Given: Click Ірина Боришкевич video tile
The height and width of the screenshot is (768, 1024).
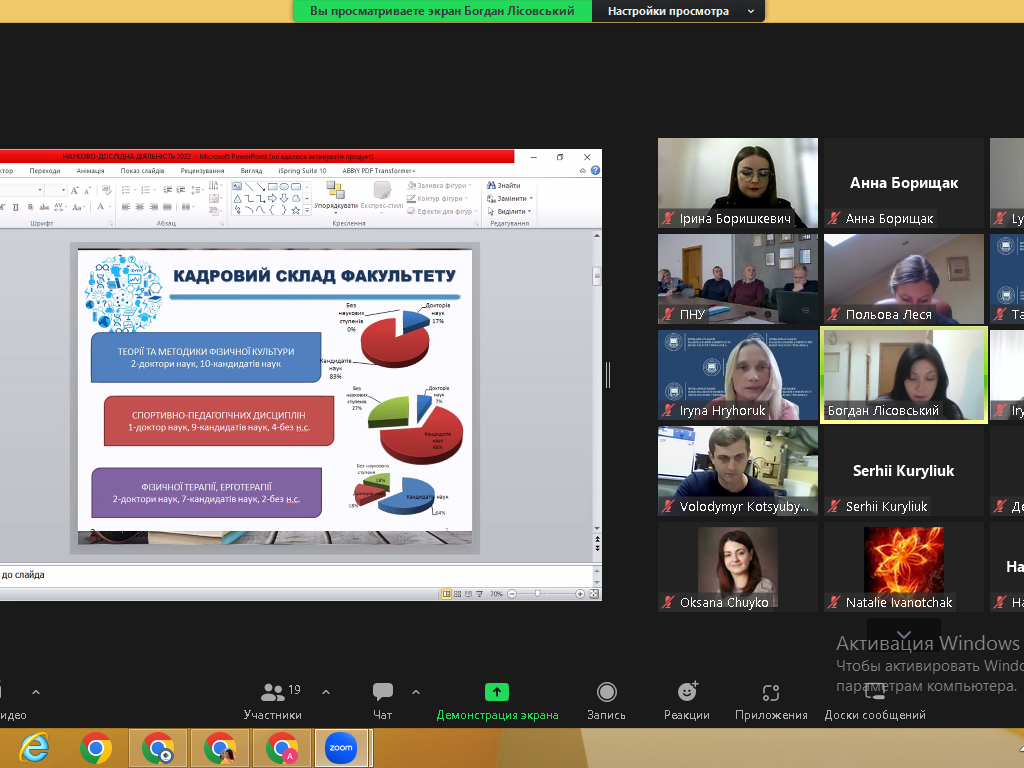Looking at the screenshot, I should point(737,183).
